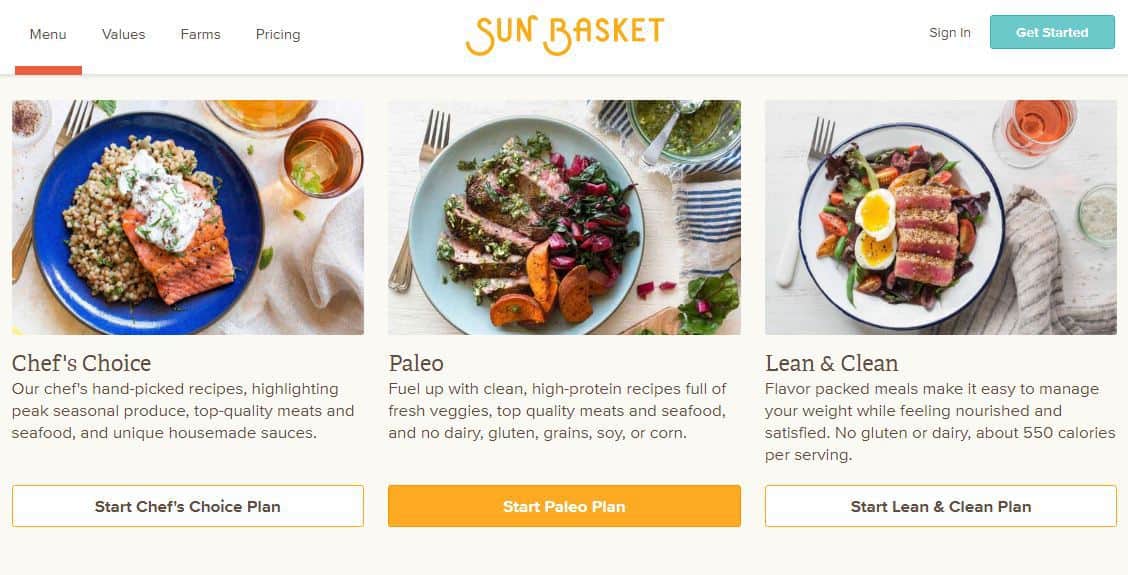
Task: Choose Start Lean & Clean Plan
Action: (x=940, y=506)
